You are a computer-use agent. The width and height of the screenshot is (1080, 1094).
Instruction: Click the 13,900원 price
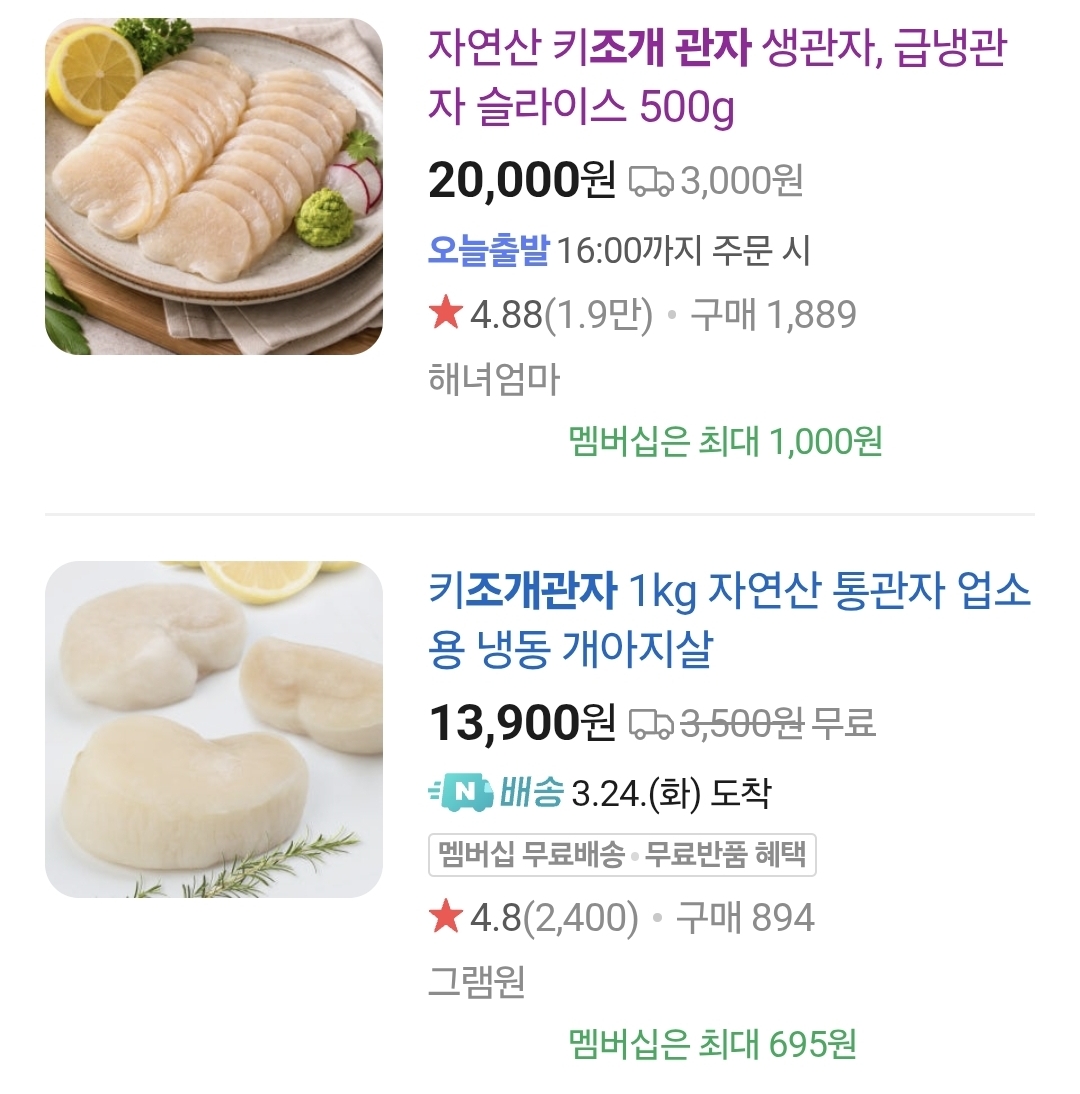pos(521,722)
